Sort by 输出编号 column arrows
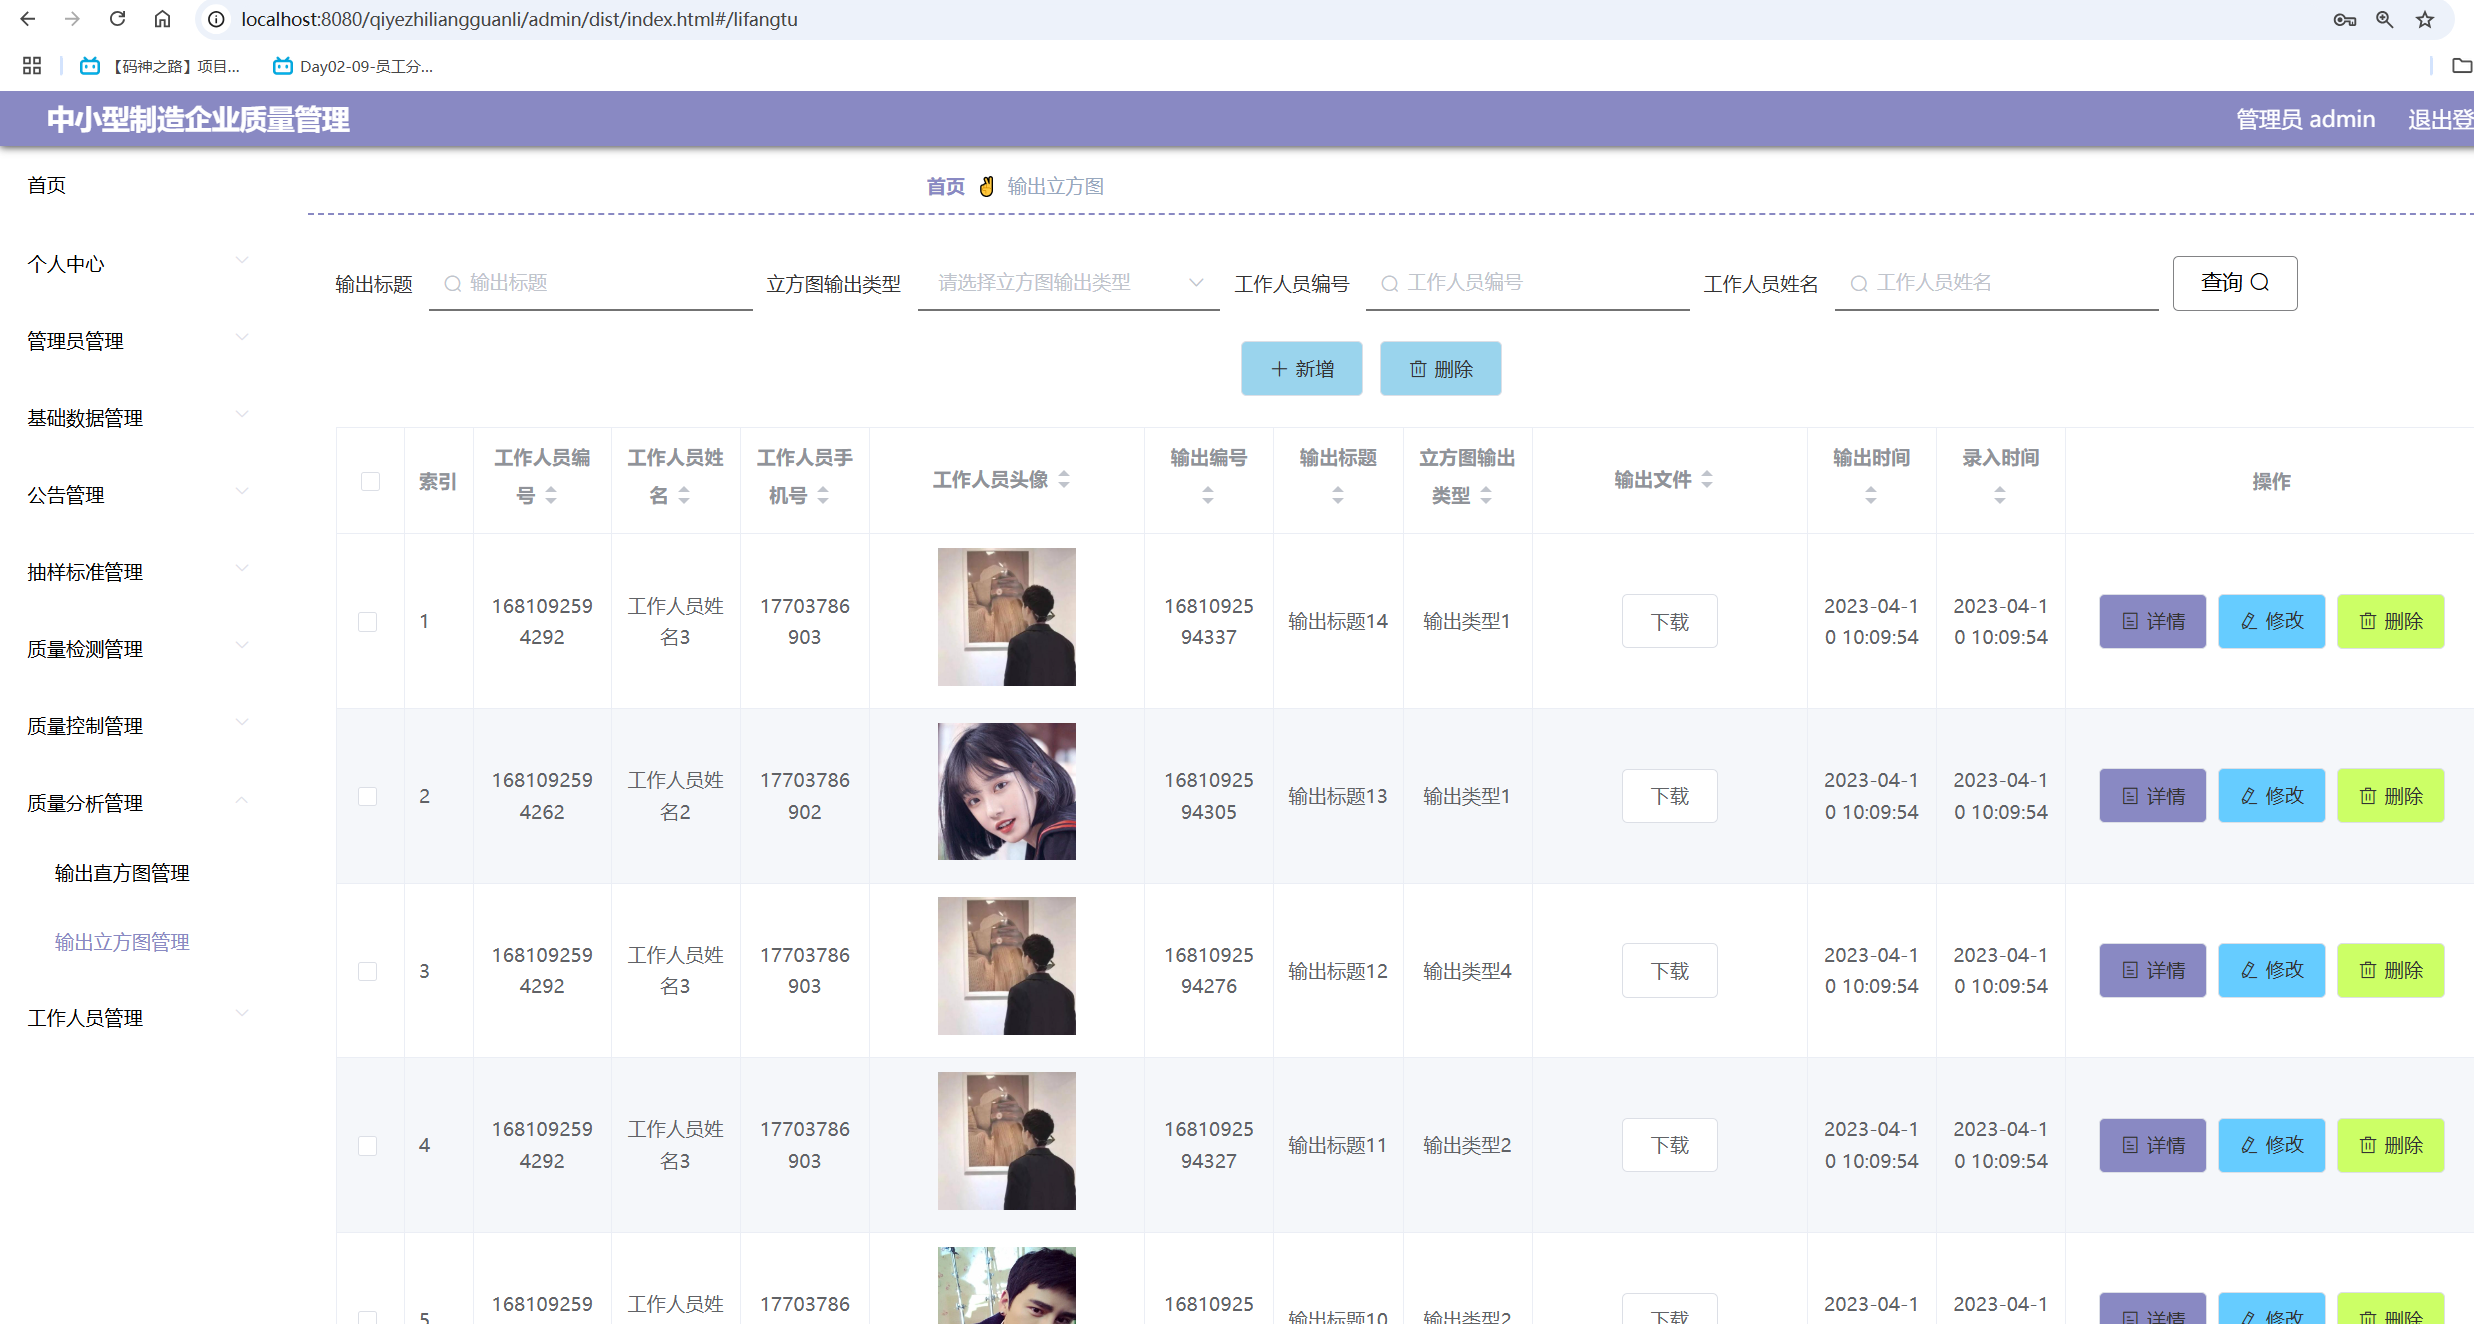 1208,495
